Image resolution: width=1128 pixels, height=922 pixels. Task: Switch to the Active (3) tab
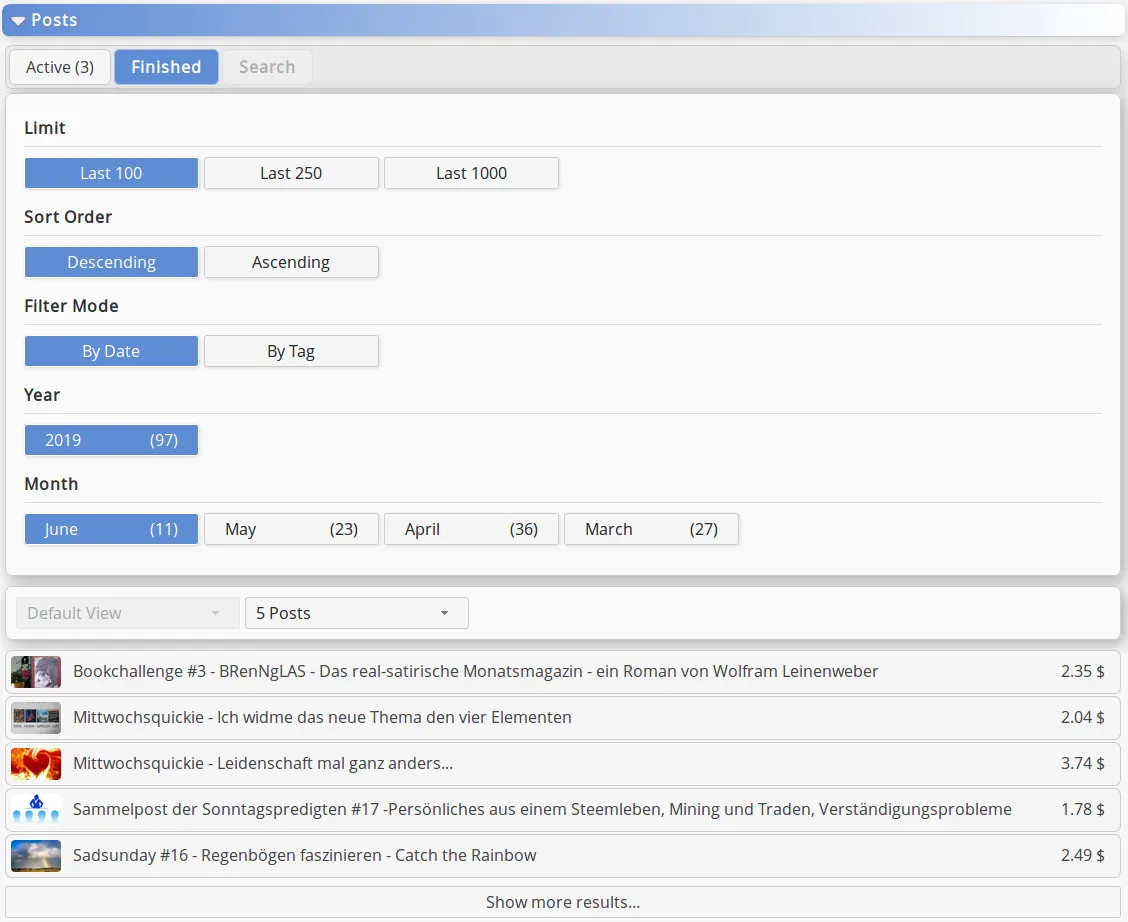tap(60, 67)
